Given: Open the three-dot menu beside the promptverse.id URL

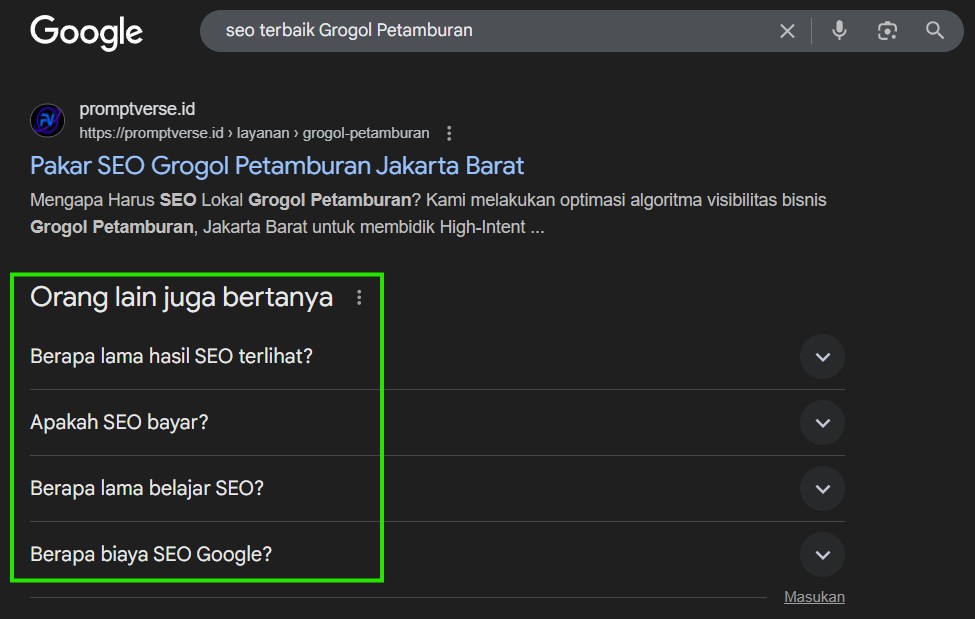Looking at the screenshot, I should coord(448,132).
